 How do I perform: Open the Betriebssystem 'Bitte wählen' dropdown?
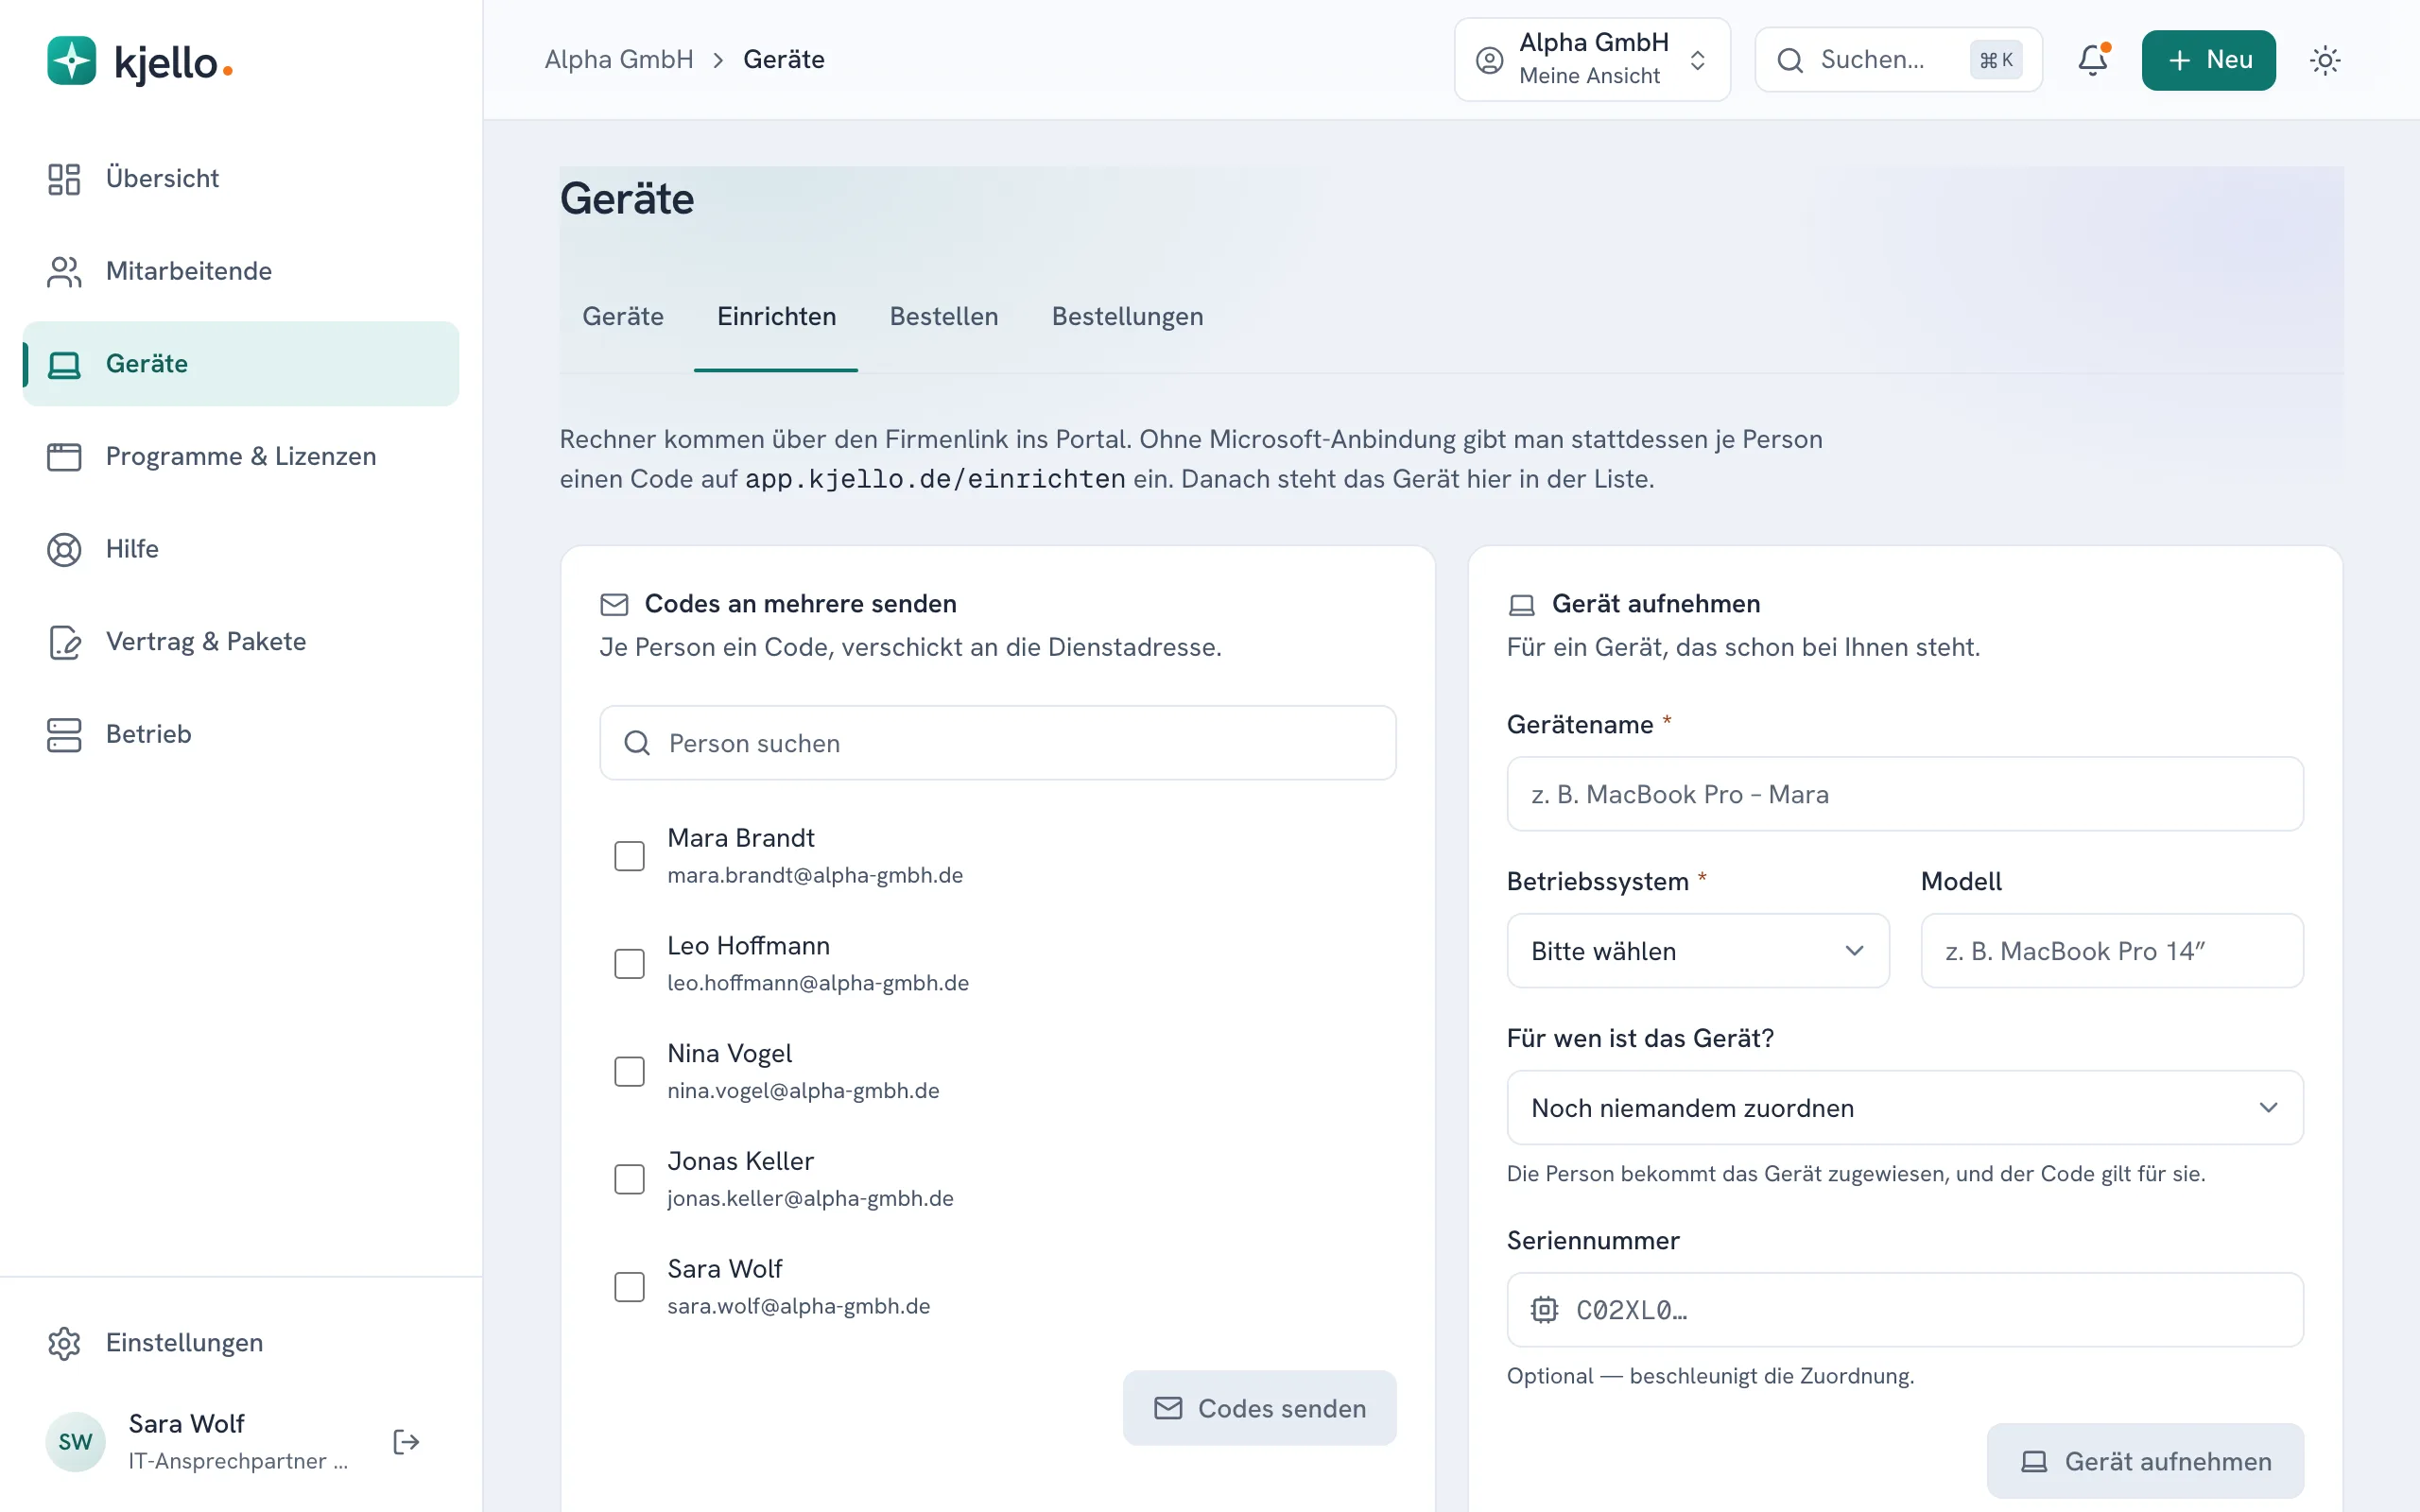point(1698,951)
